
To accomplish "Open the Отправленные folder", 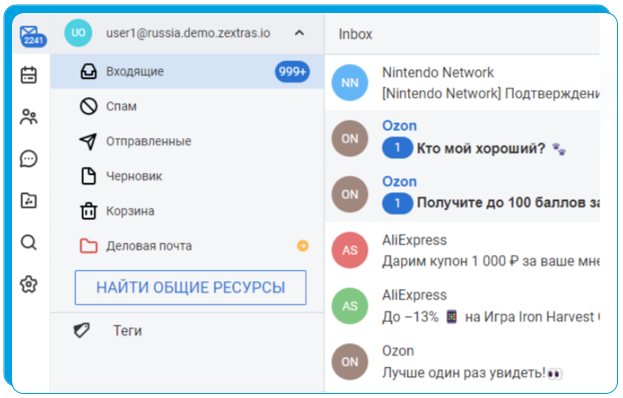I will pyautogui.click(x=187, y=141).
